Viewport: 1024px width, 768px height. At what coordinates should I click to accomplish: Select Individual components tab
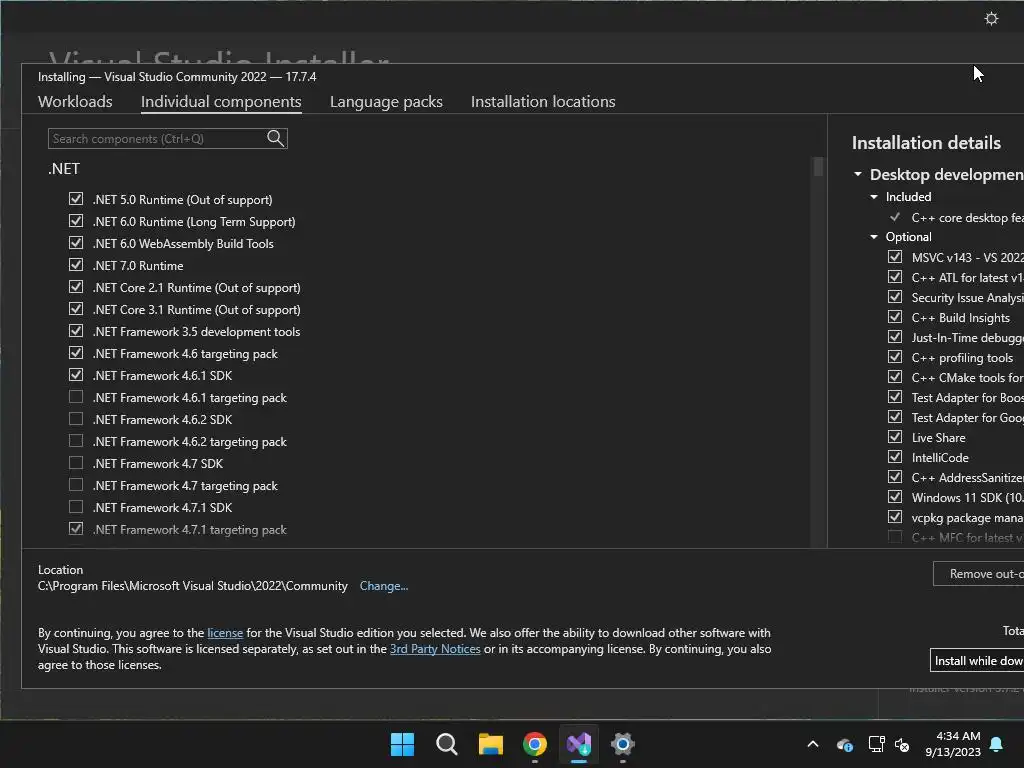click(221, 101)
